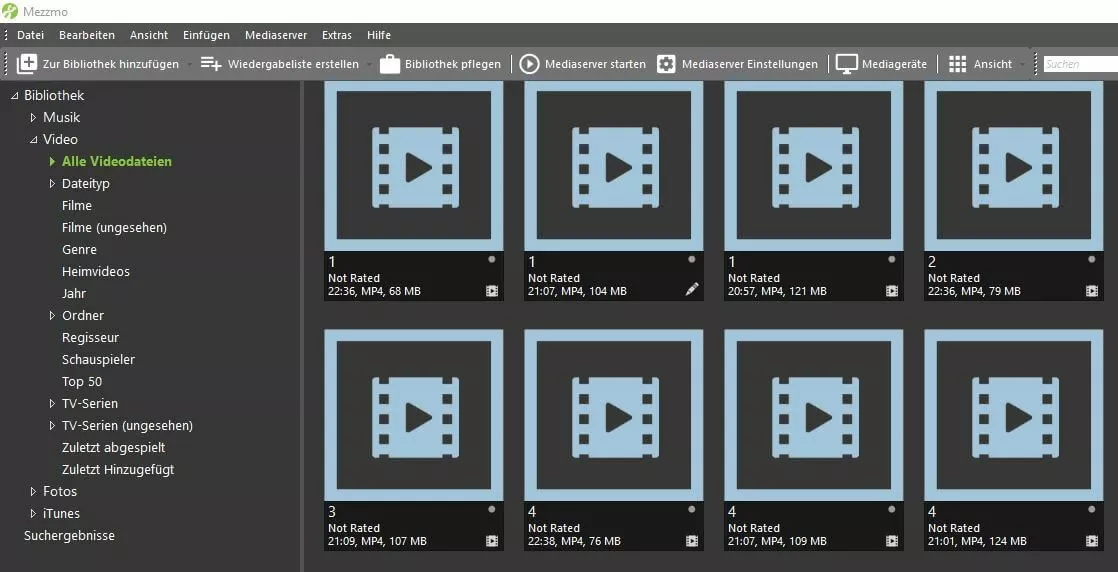Start the media server via Mediaserver starten
Image resolution: width=1118 pixels, height=572 pixels.
tap(583, 64)
